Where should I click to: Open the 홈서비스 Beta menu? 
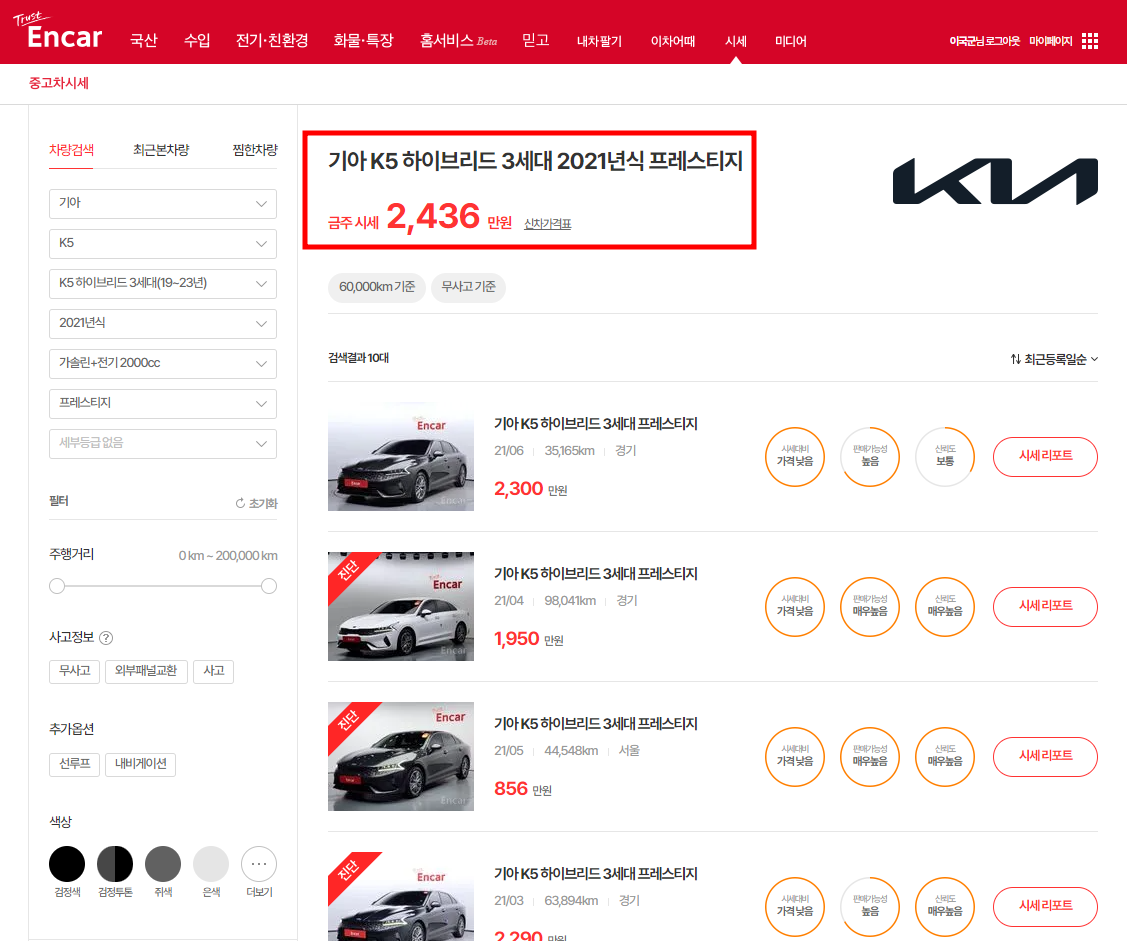pos(459,41)
